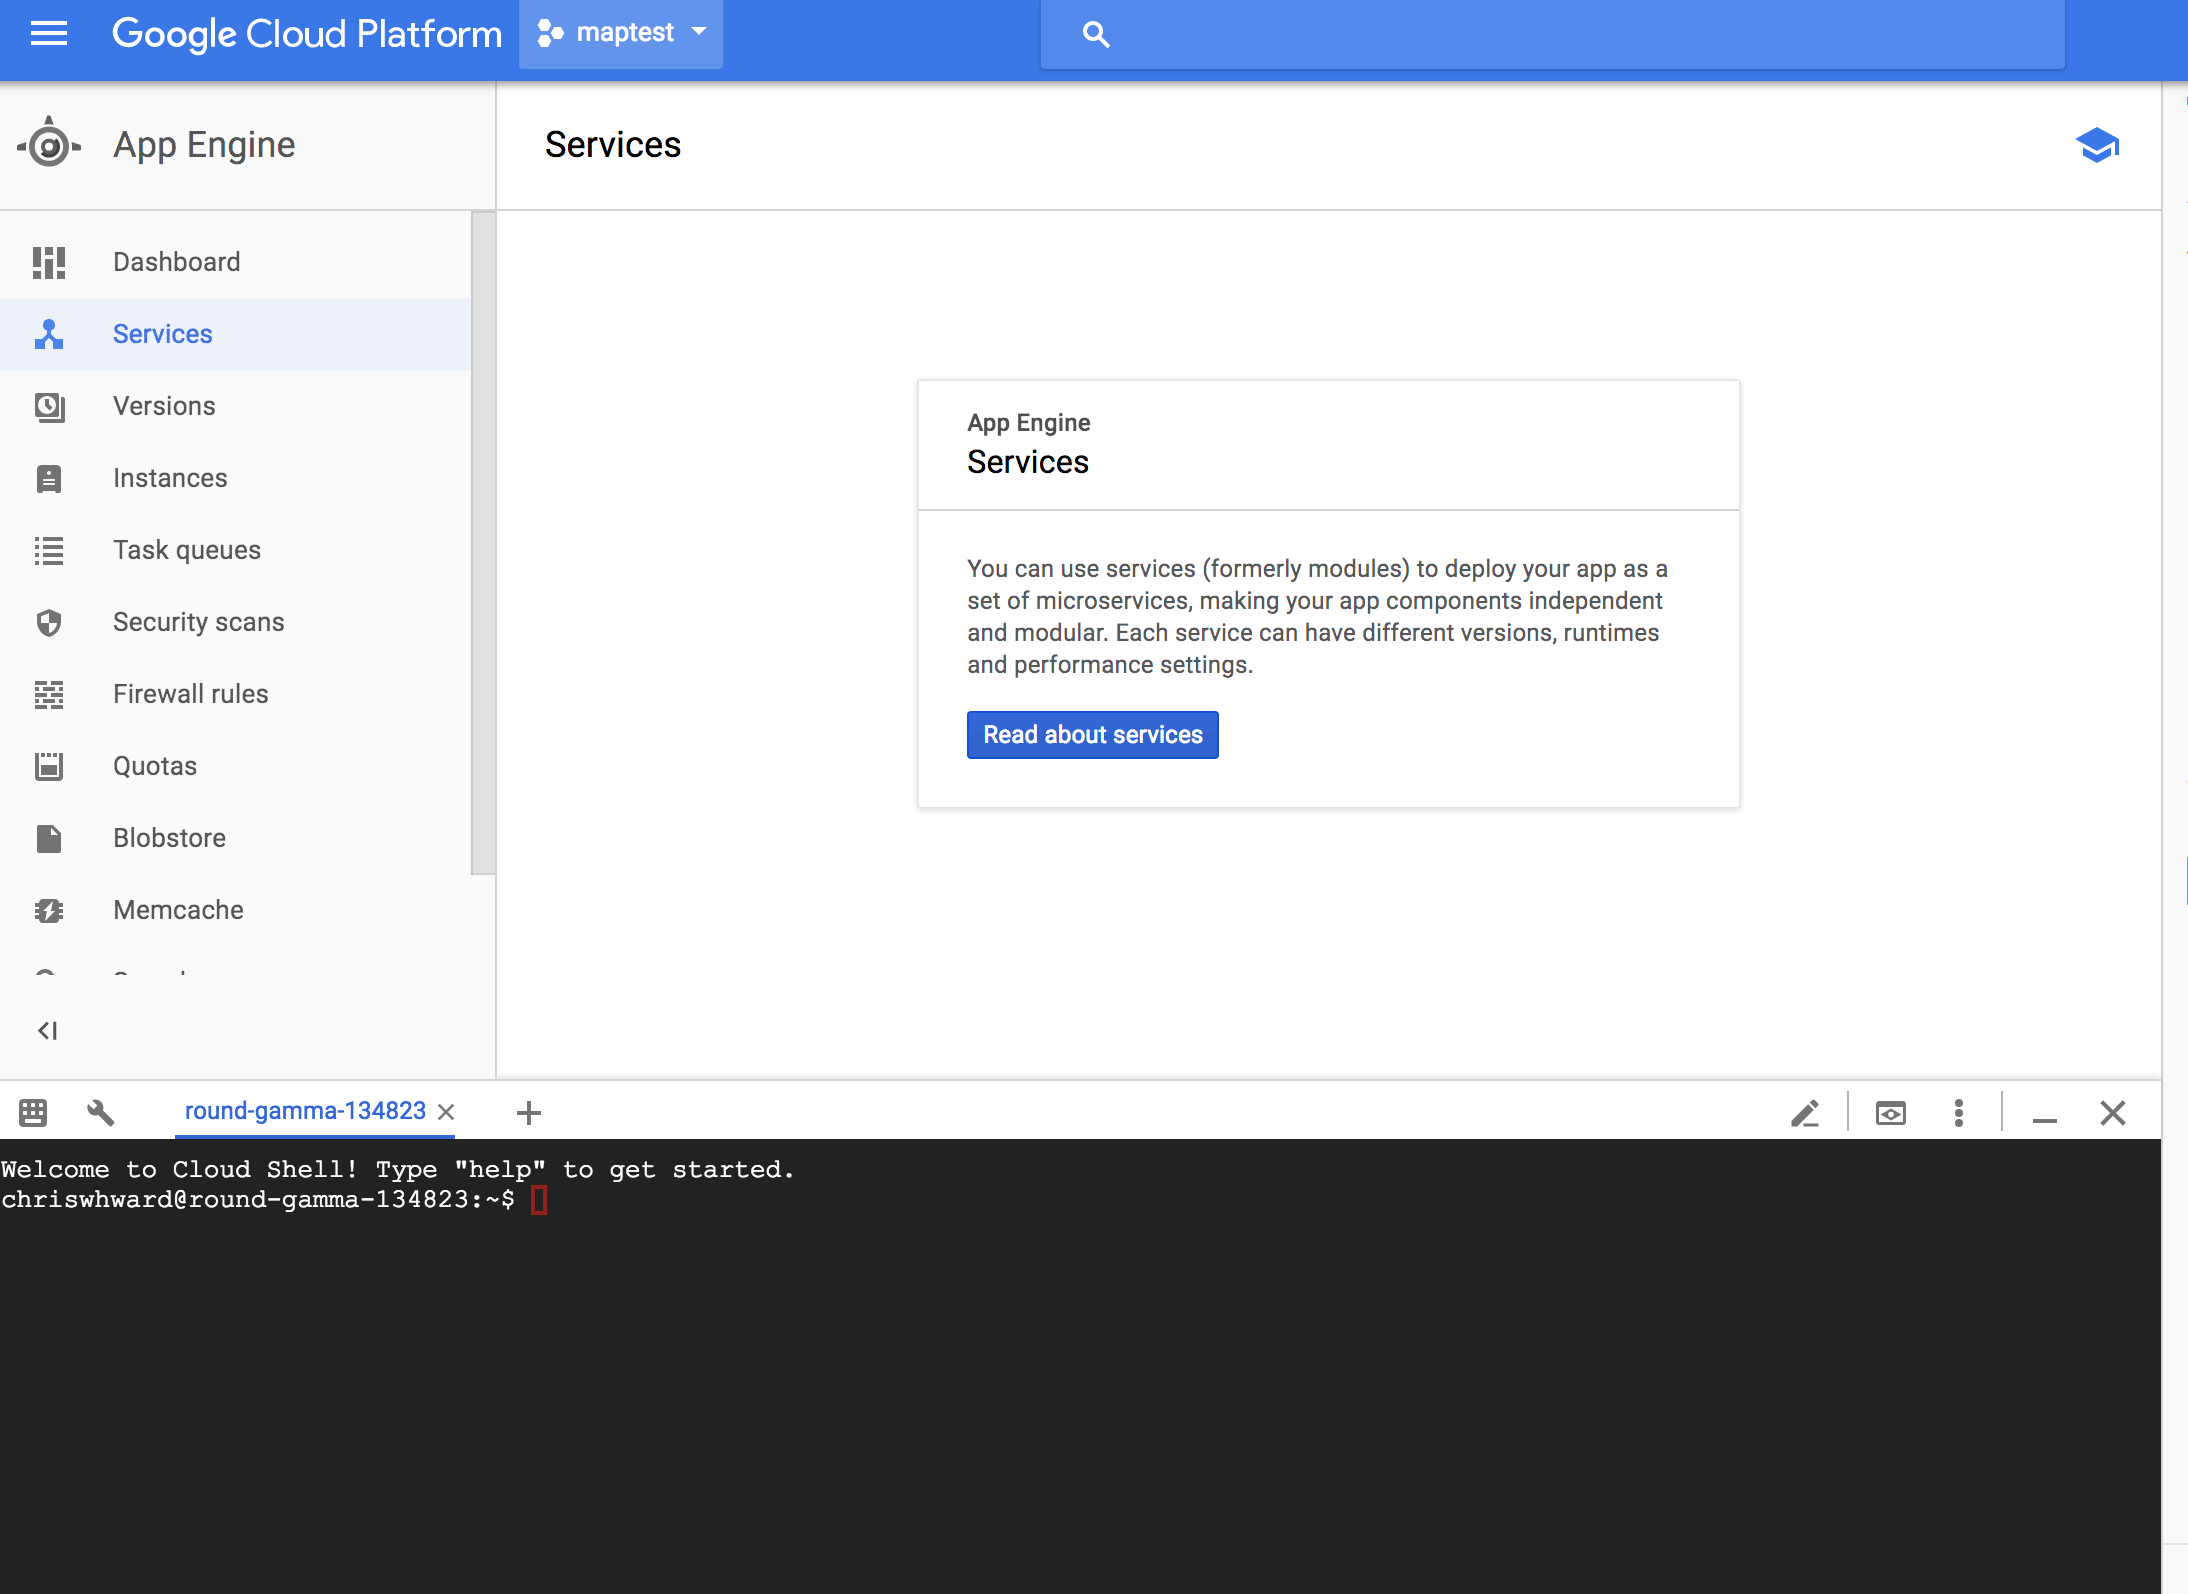View App Engine Instances
Viewport: 2188px width, 1594px height.
click(x=170, y=477)
